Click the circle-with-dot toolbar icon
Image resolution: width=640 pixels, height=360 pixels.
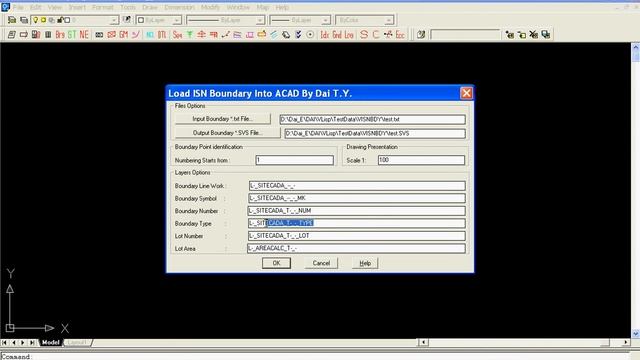click(310, 35)
